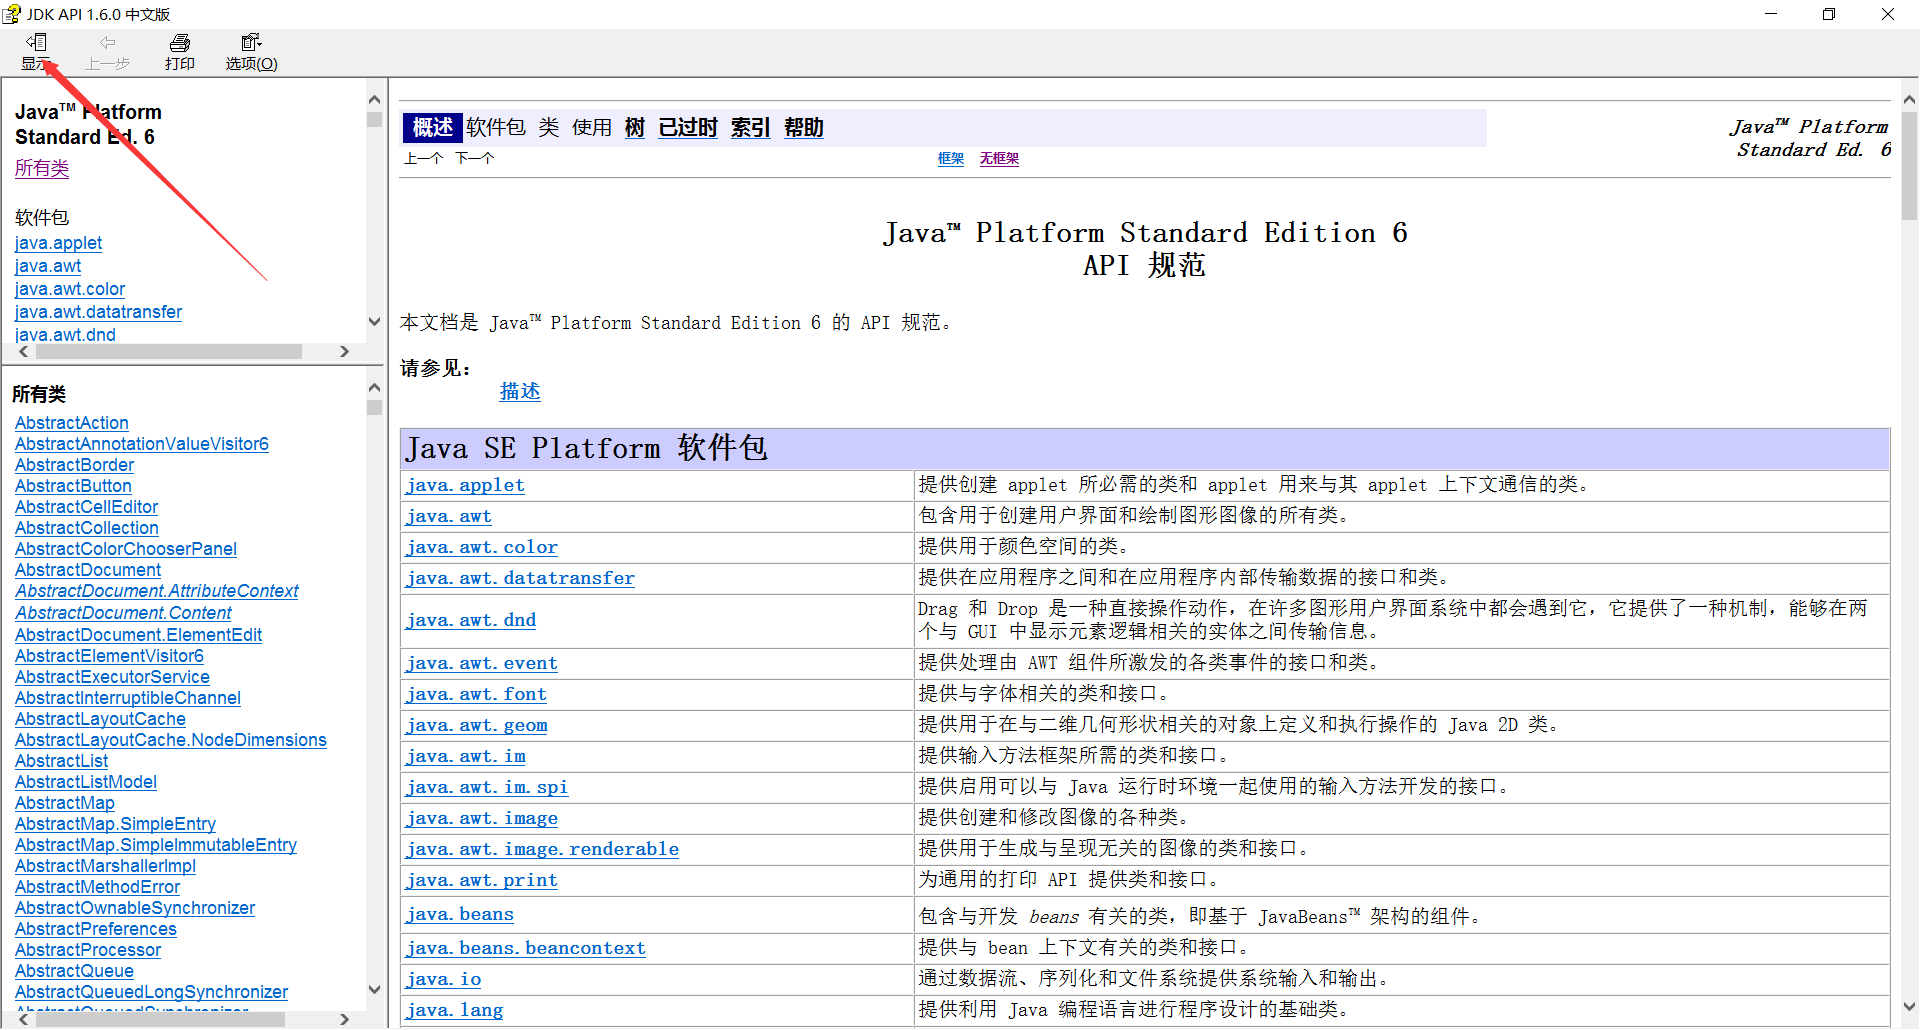The height and width of the screenshot is (1030, 1920).
Task: Click text 下一个 below navigation bar
Action: pos(475,159)
